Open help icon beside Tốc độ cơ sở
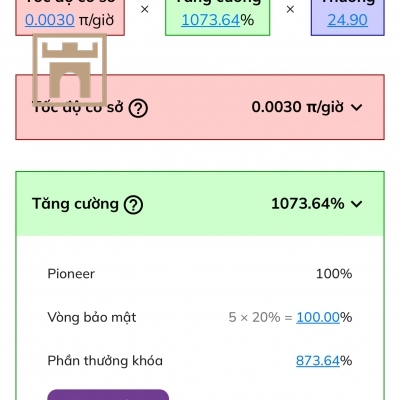Screen dimensions: 400x400 (138, 108)
